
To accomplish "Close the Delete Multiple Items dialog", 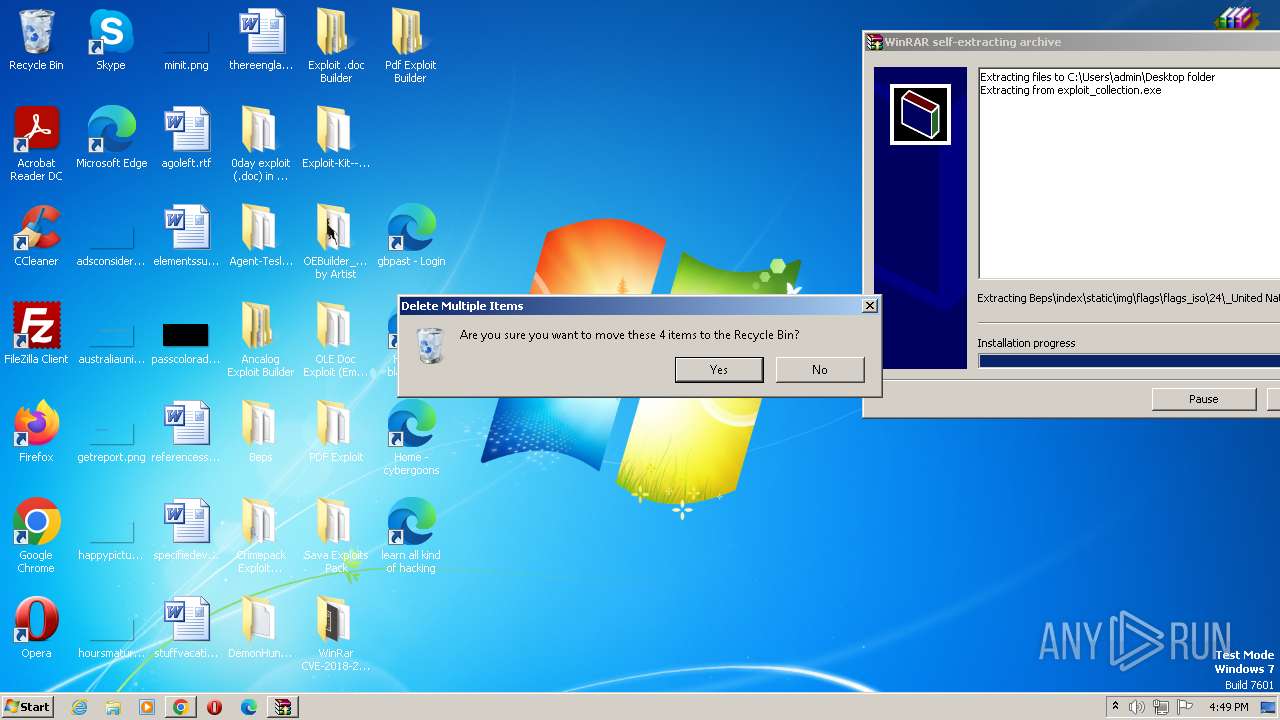I will 869,306.
